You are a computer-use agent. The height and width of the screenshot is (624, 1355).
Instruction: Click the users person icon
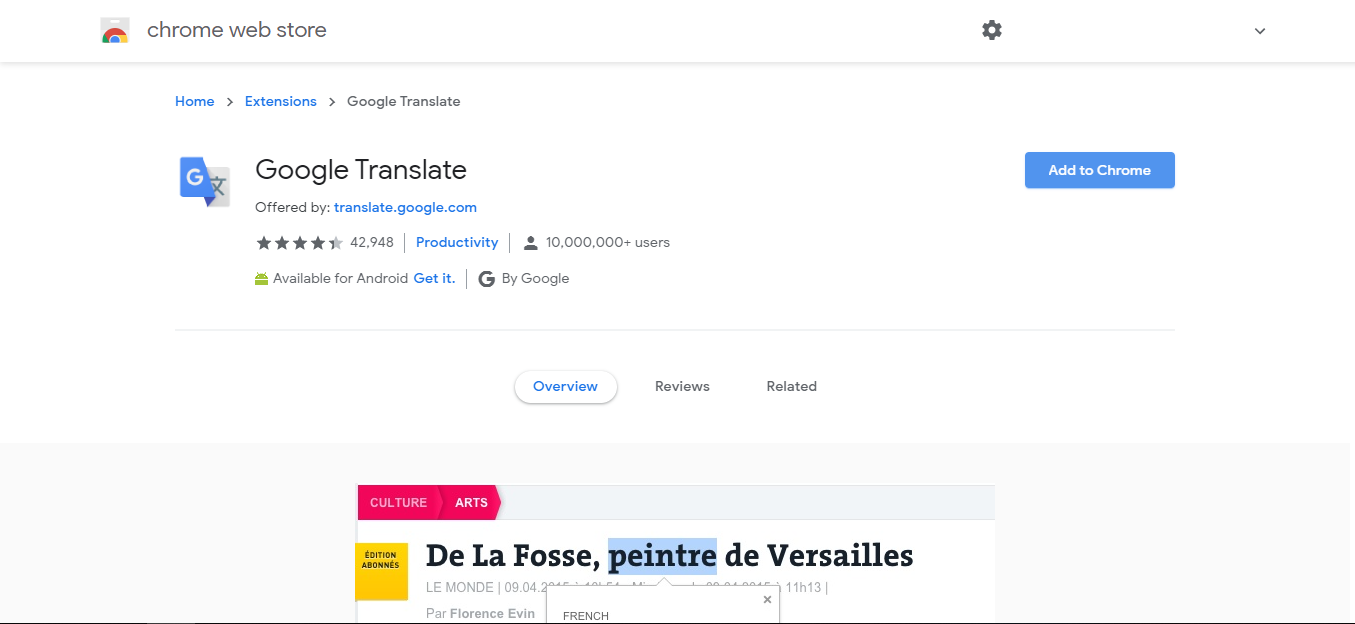point(531,243)
